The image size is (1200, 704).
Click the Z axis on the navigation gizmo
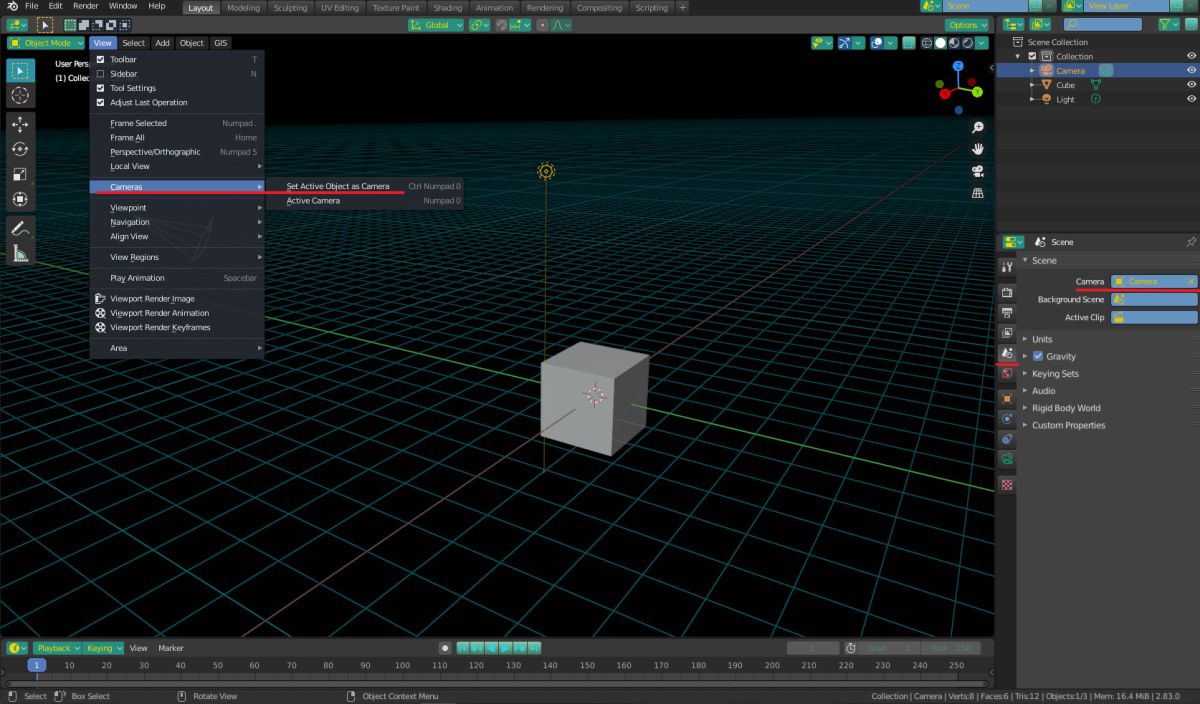coord(958,66)
